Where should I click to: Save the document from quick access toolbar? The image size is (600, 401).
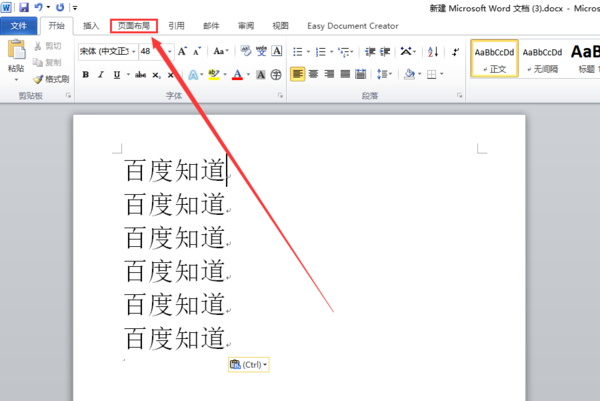coord(24,7)
